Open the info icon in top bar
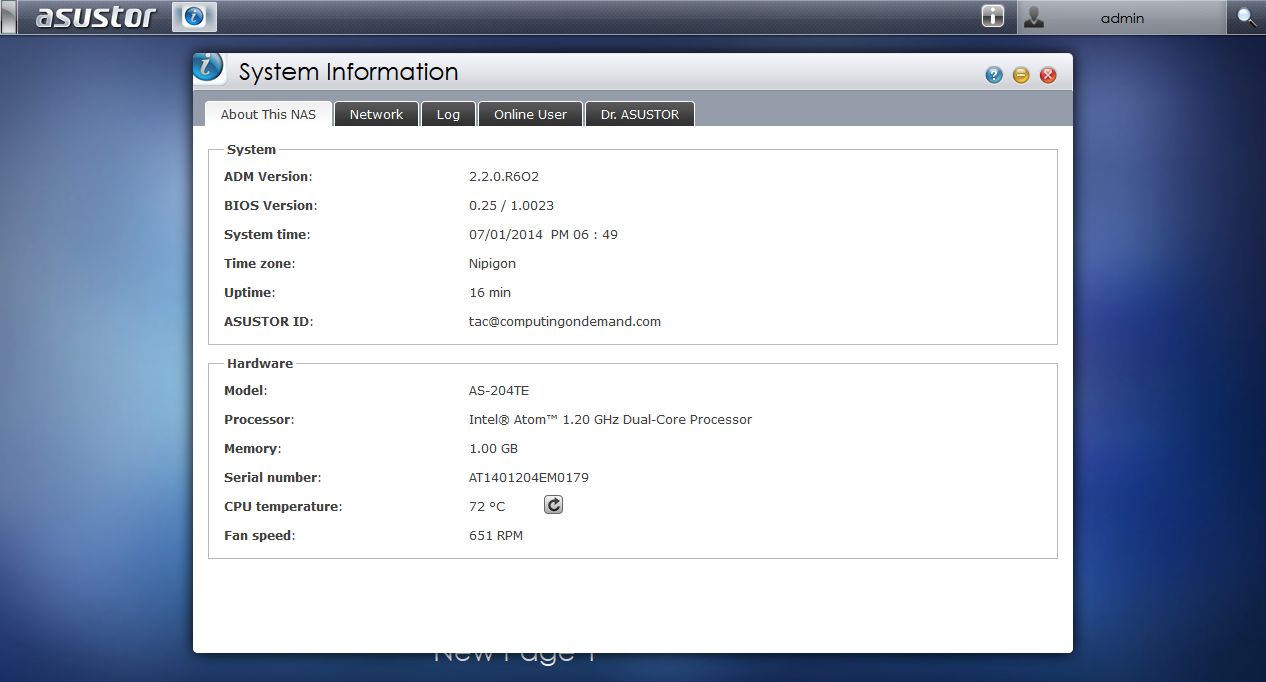The width and height of the screenshot is (1266, 682). tap(992, 16)
